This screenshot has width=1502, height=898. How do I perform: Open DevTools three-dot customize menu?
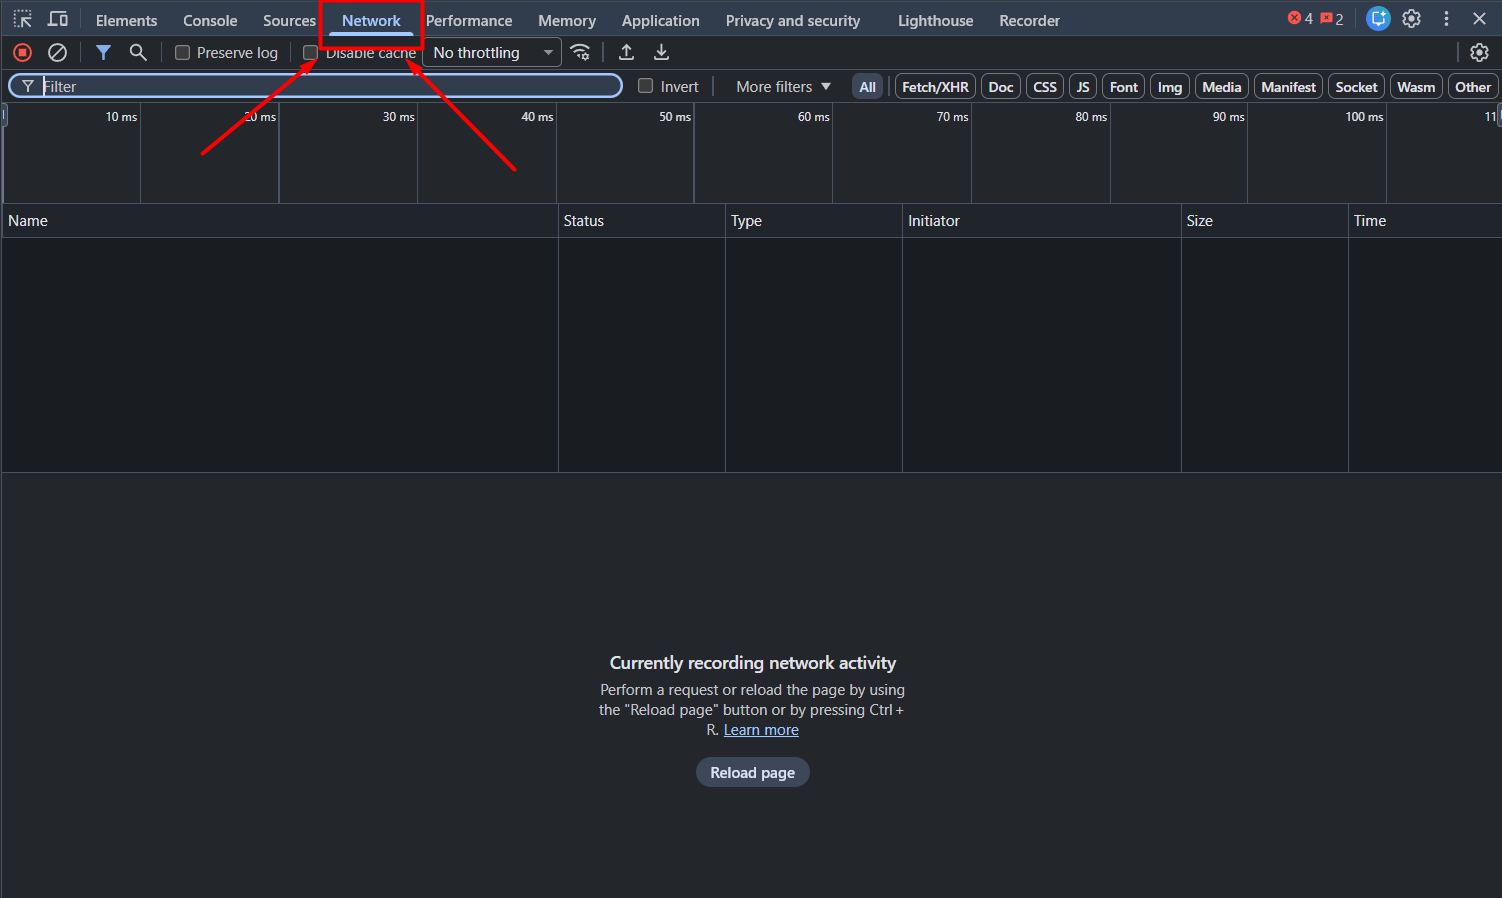pos(1446,19)
